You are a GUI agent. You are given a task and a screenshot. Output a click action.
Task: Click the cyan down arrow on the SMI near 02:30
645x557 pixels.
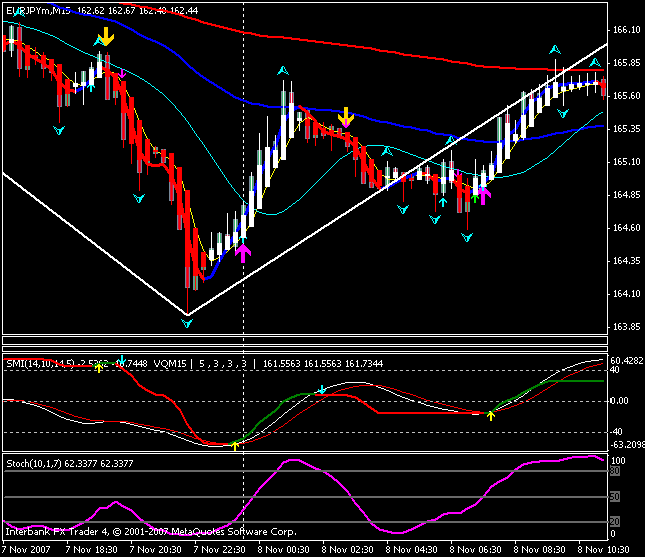[x=322, y=389]
